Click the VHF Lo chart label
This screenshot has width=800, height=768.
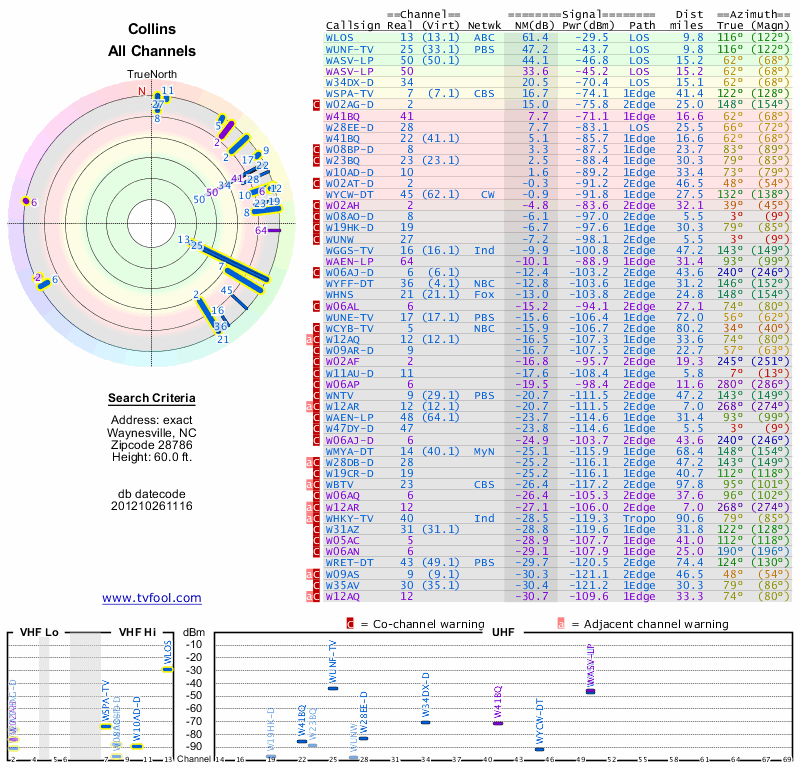(x=39, y=632)
